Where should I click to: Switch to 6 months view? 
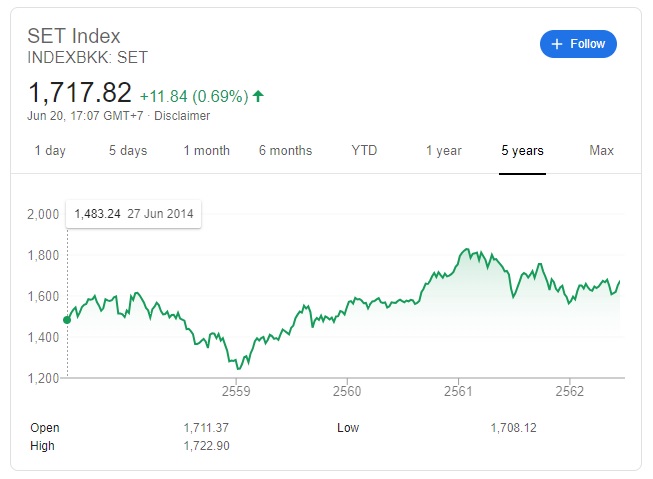[285, 151]
